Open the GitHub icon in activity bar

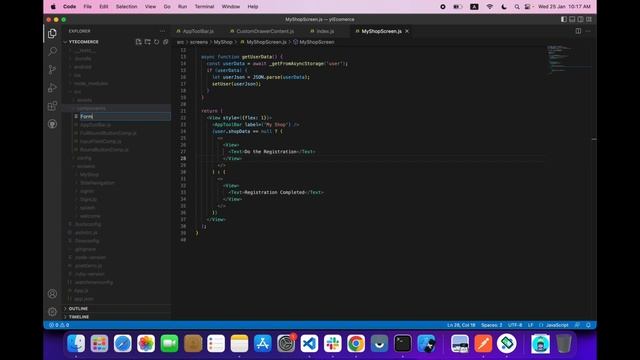[x=52, y=124]
